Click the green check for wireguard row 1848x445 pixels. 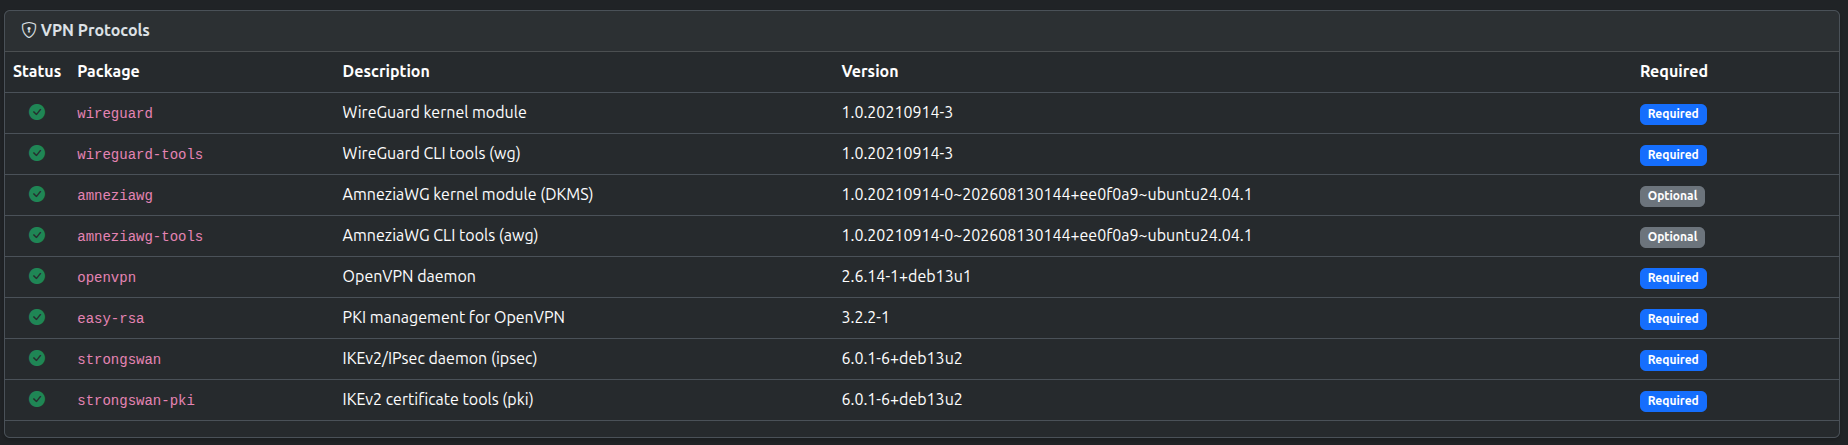coord(37,112)
